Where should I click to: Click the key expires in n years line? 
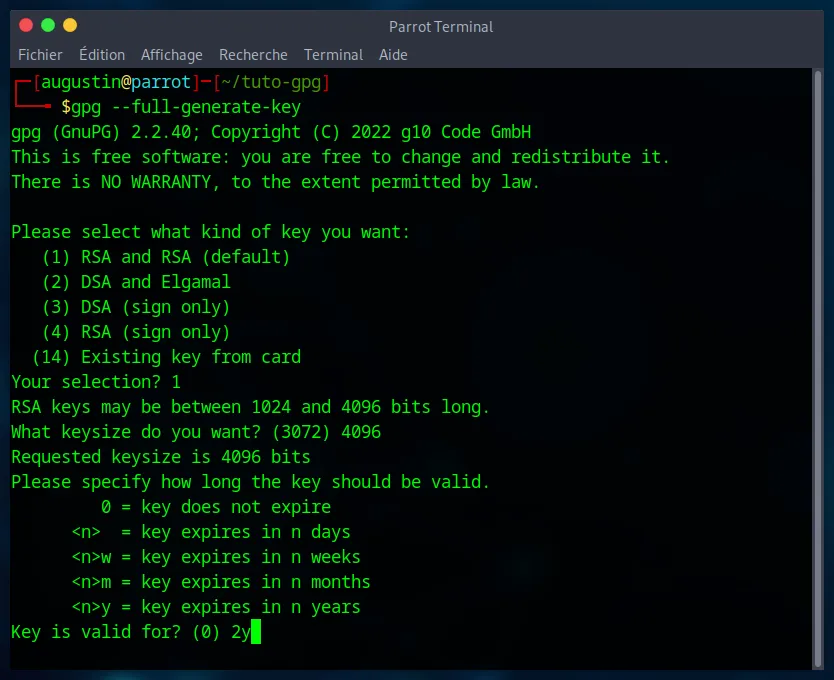click(x=215, y=607)
